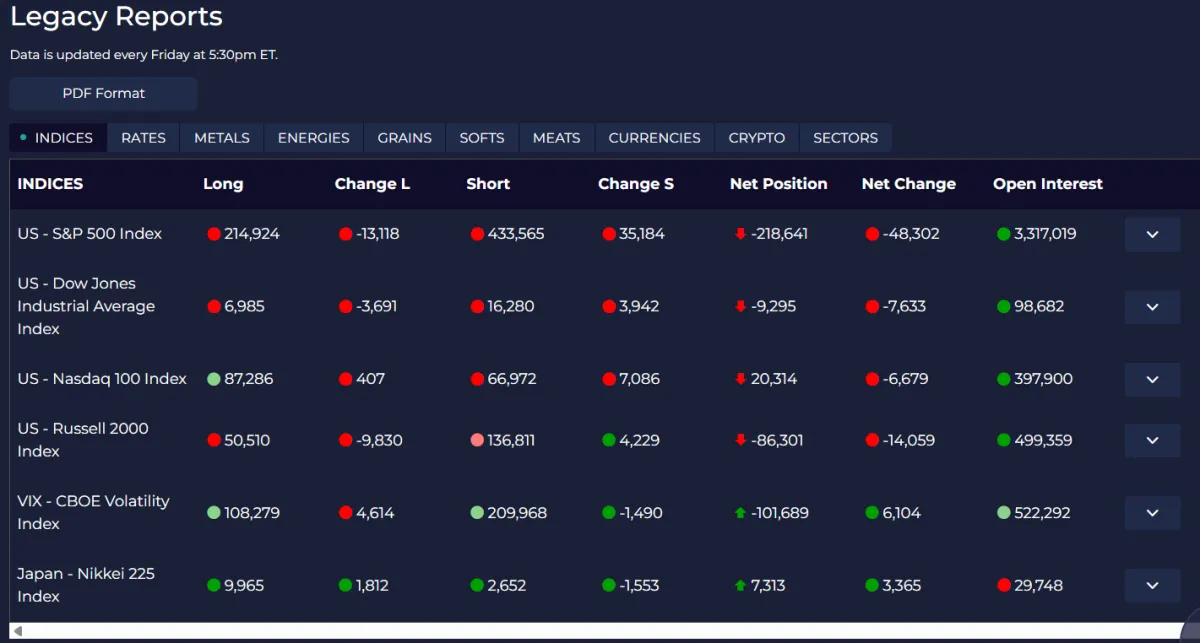
Task: Expand the US - Nasdaq 100 Index row
Action: pyautogui.click(x=1152, y=379)
